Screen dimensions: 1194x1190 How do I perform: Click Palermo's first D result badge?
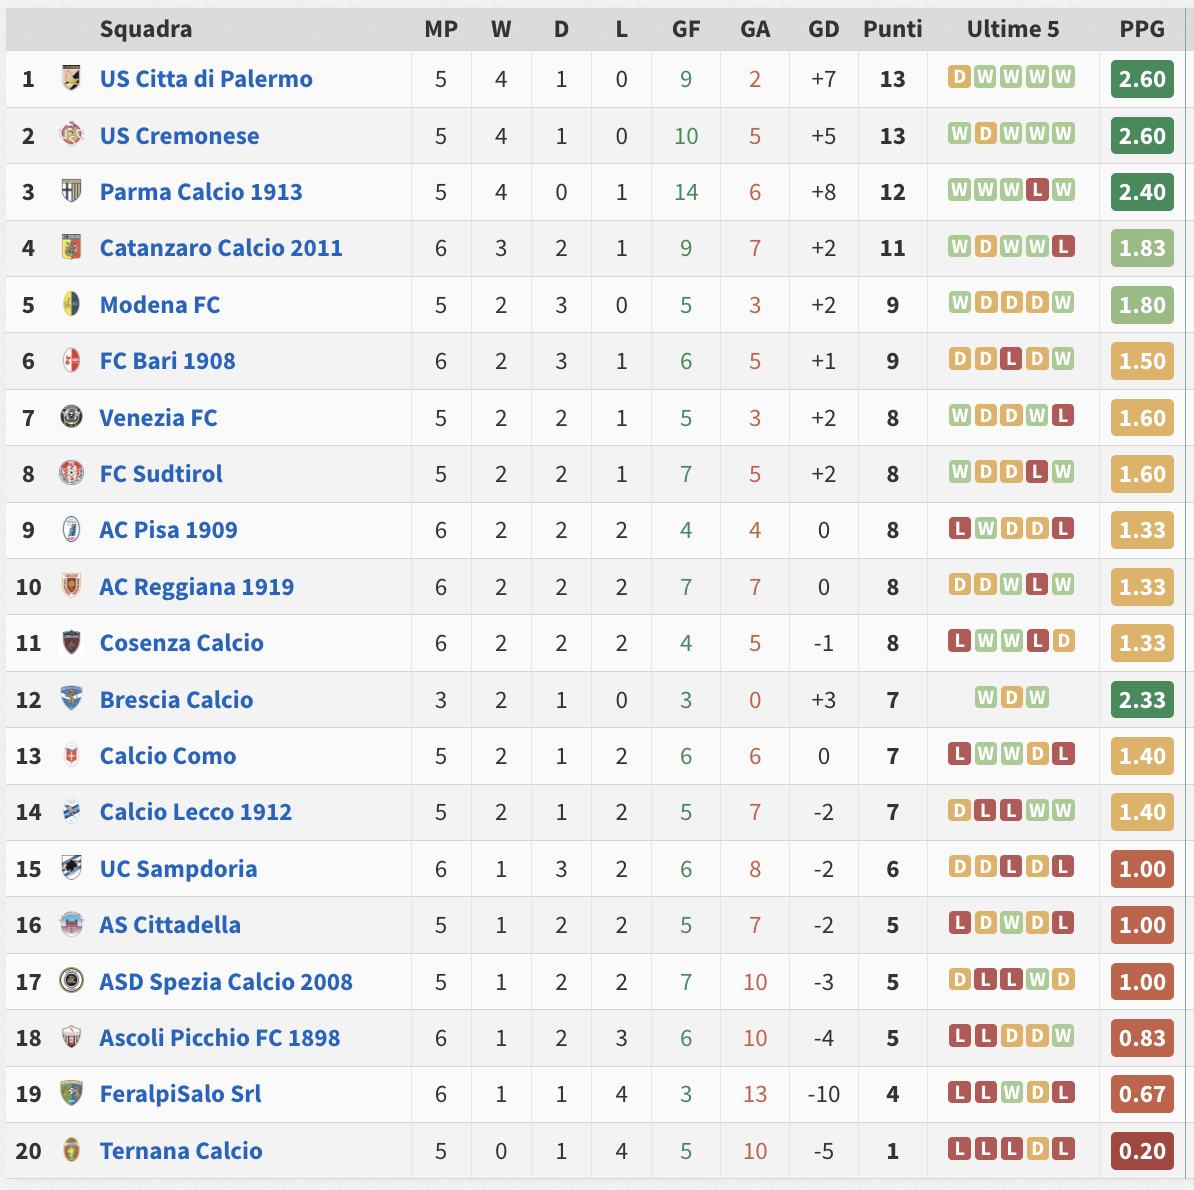pyautogui.click(x=959, y=77)
